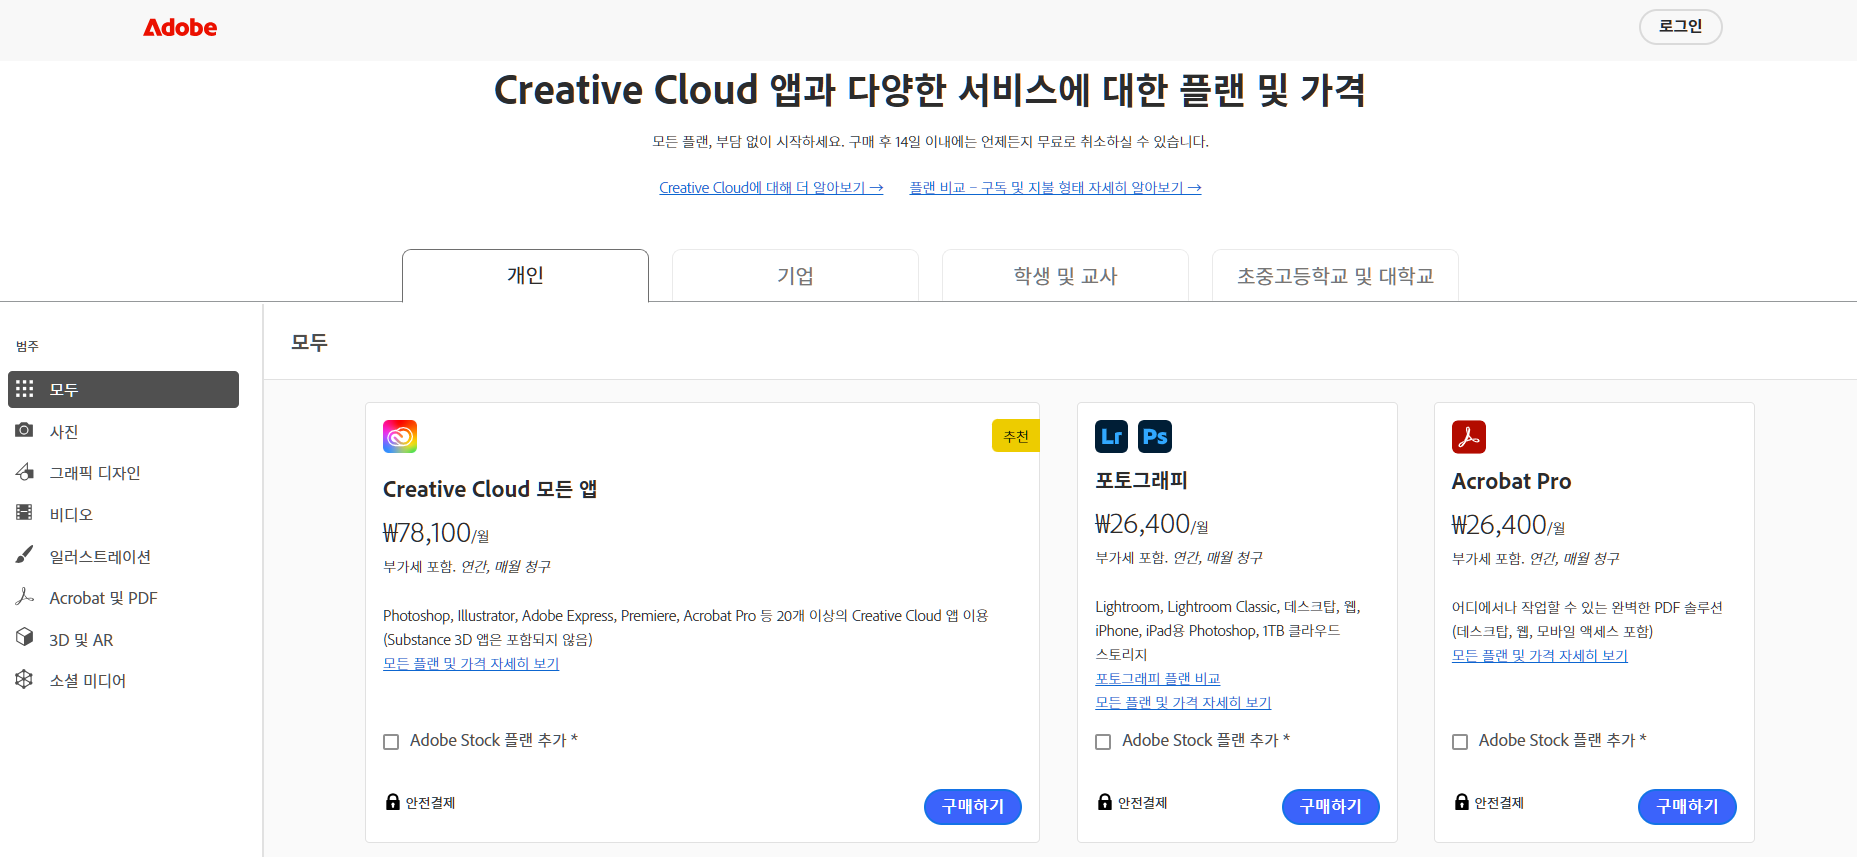
Task: Click the film strip icon beside 비디오
Action: click(x=25, y=513)
